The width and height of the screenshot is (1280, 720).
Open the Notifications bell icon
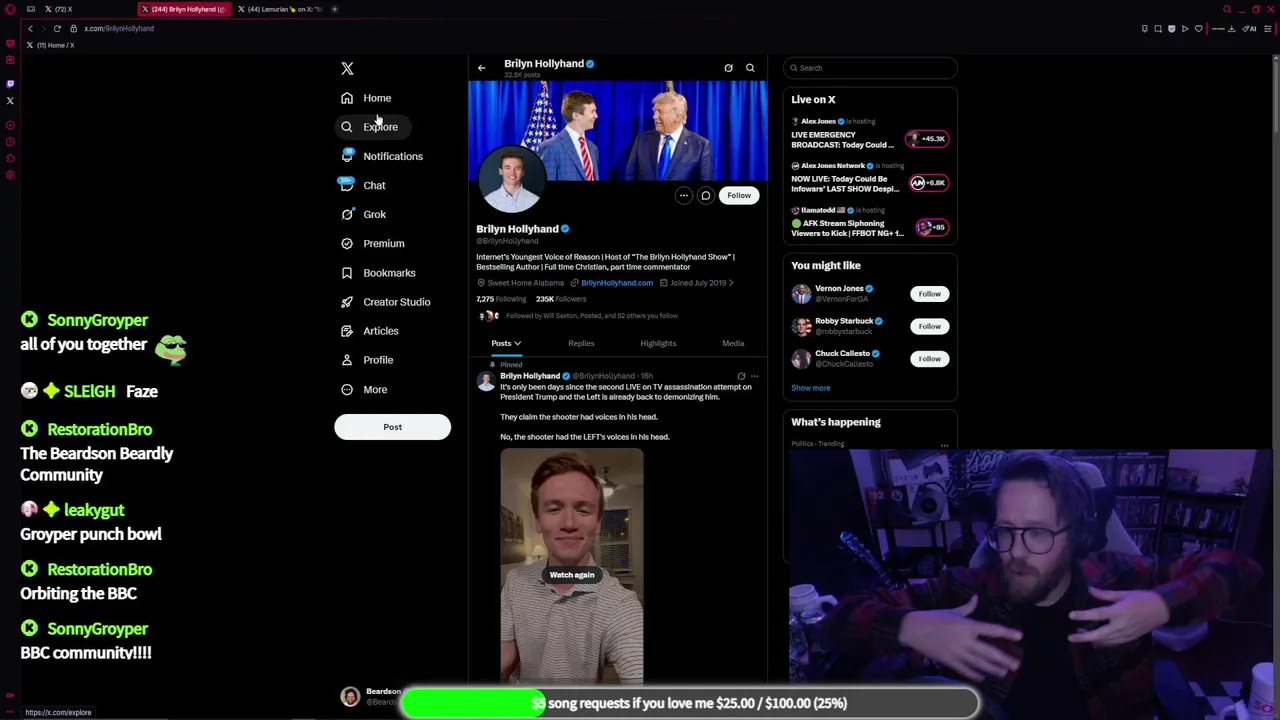347,156
